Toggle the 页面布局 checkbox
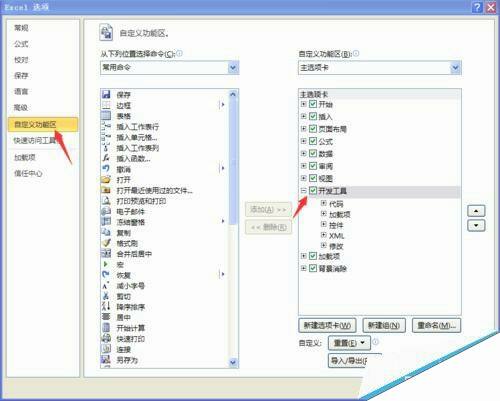Screen dimensions: 500x401 pyautogui.click(x=313, y=129)
